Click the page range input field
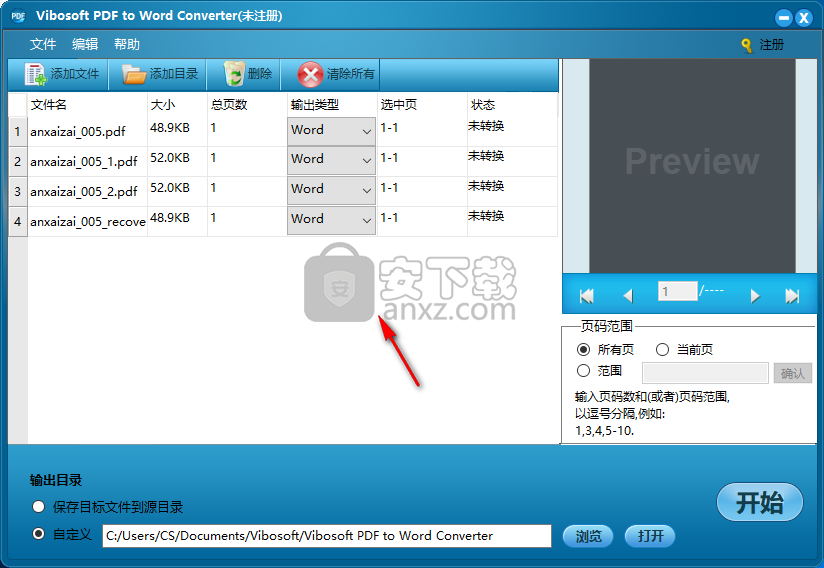Image resolution: width=824 pixels, height=568 pixels. click(705, 373)
